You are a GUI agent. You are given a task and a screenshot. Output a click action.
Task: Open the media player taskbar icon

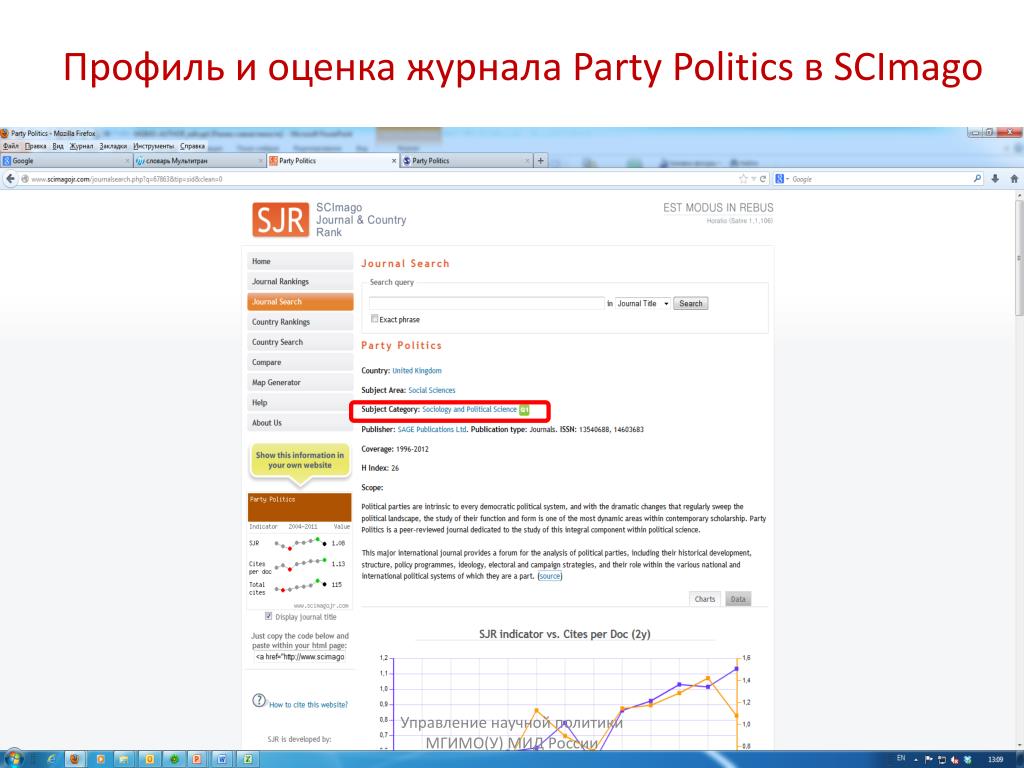click(100, 759)
